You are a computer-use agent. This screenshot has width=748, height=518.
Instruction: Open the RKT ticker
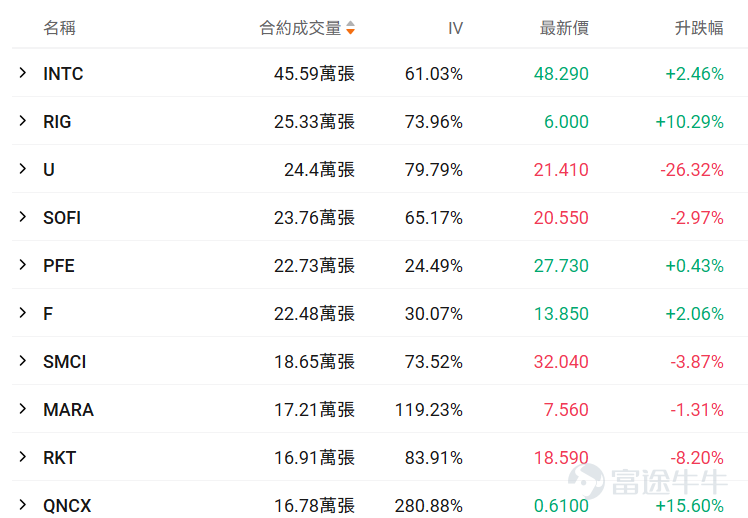point(59,458)
